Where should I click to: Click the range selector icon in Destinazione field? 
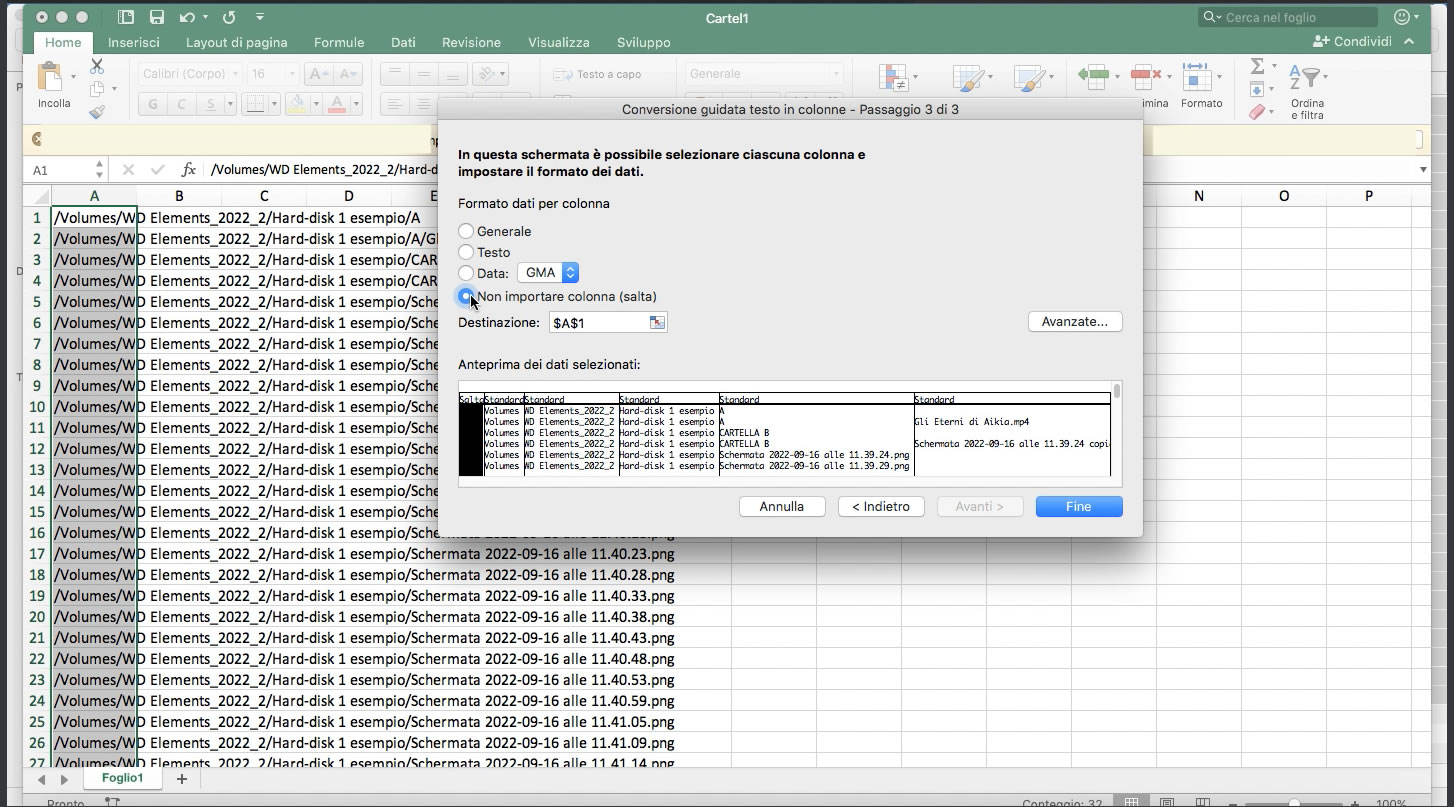[657, 322]
